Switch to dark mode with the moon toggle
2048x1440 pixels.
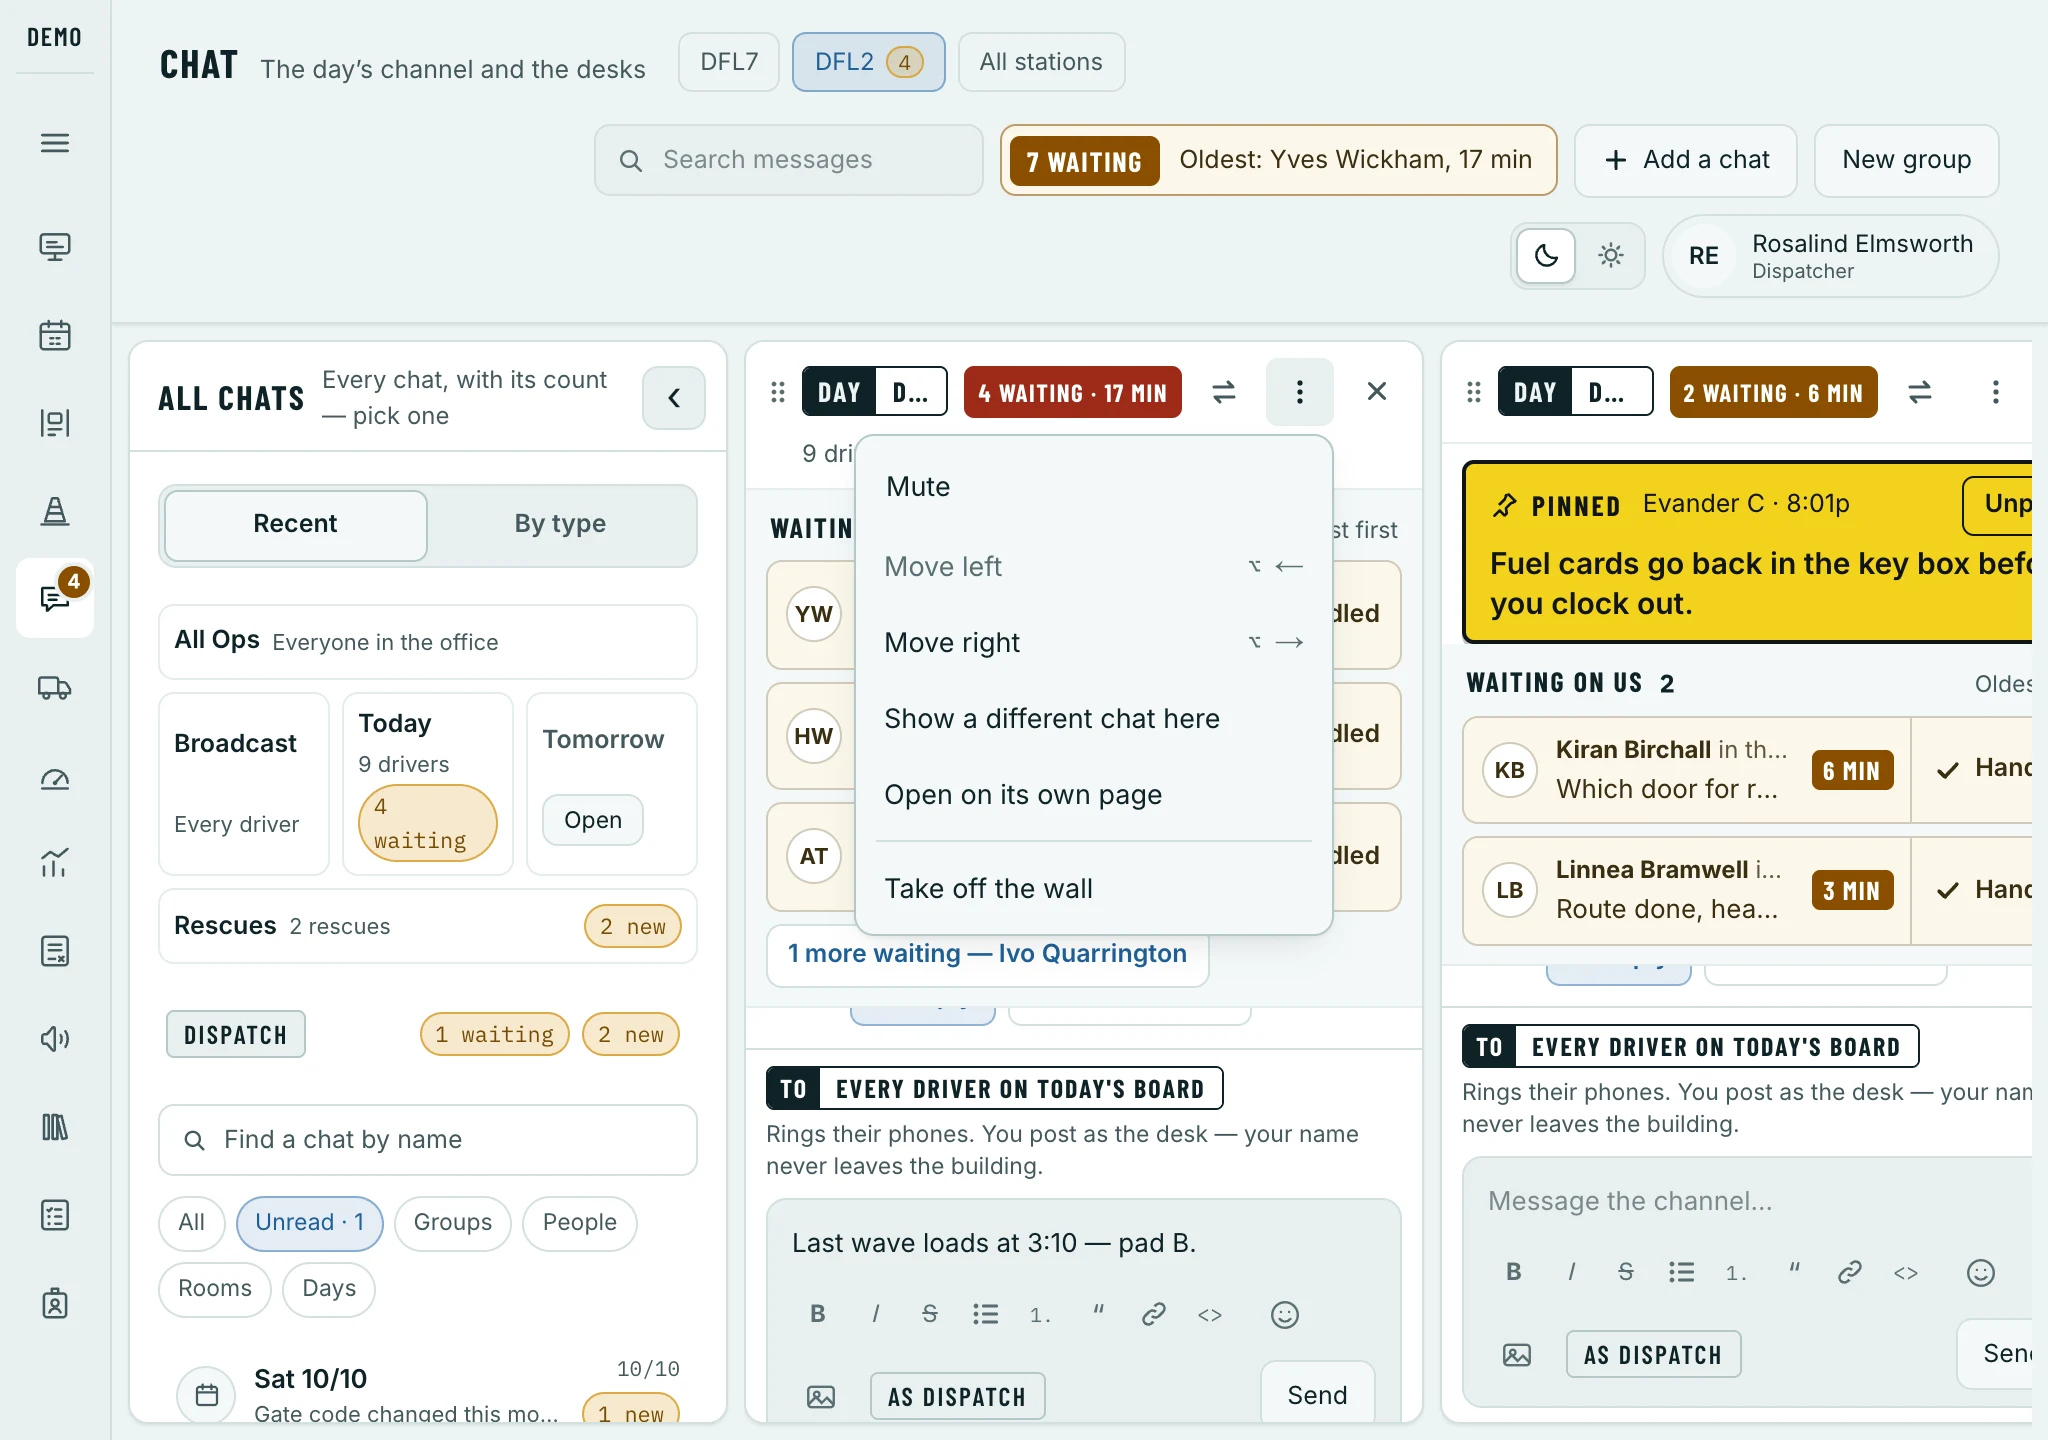[1546, 256]
